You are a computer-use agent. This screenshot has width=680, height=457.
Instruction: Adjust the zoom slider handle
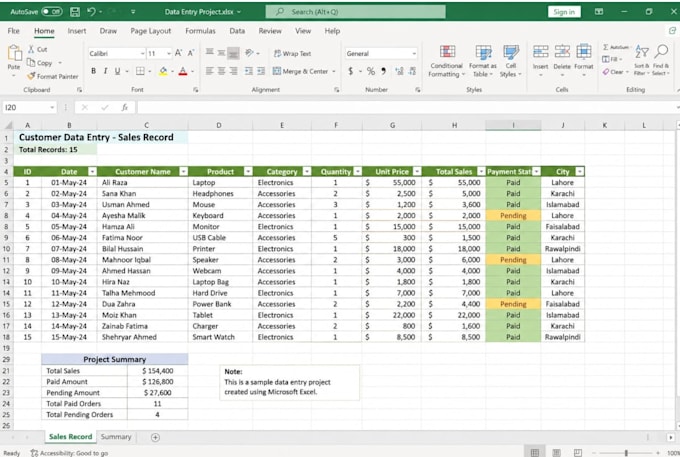(x=626, y=453)
